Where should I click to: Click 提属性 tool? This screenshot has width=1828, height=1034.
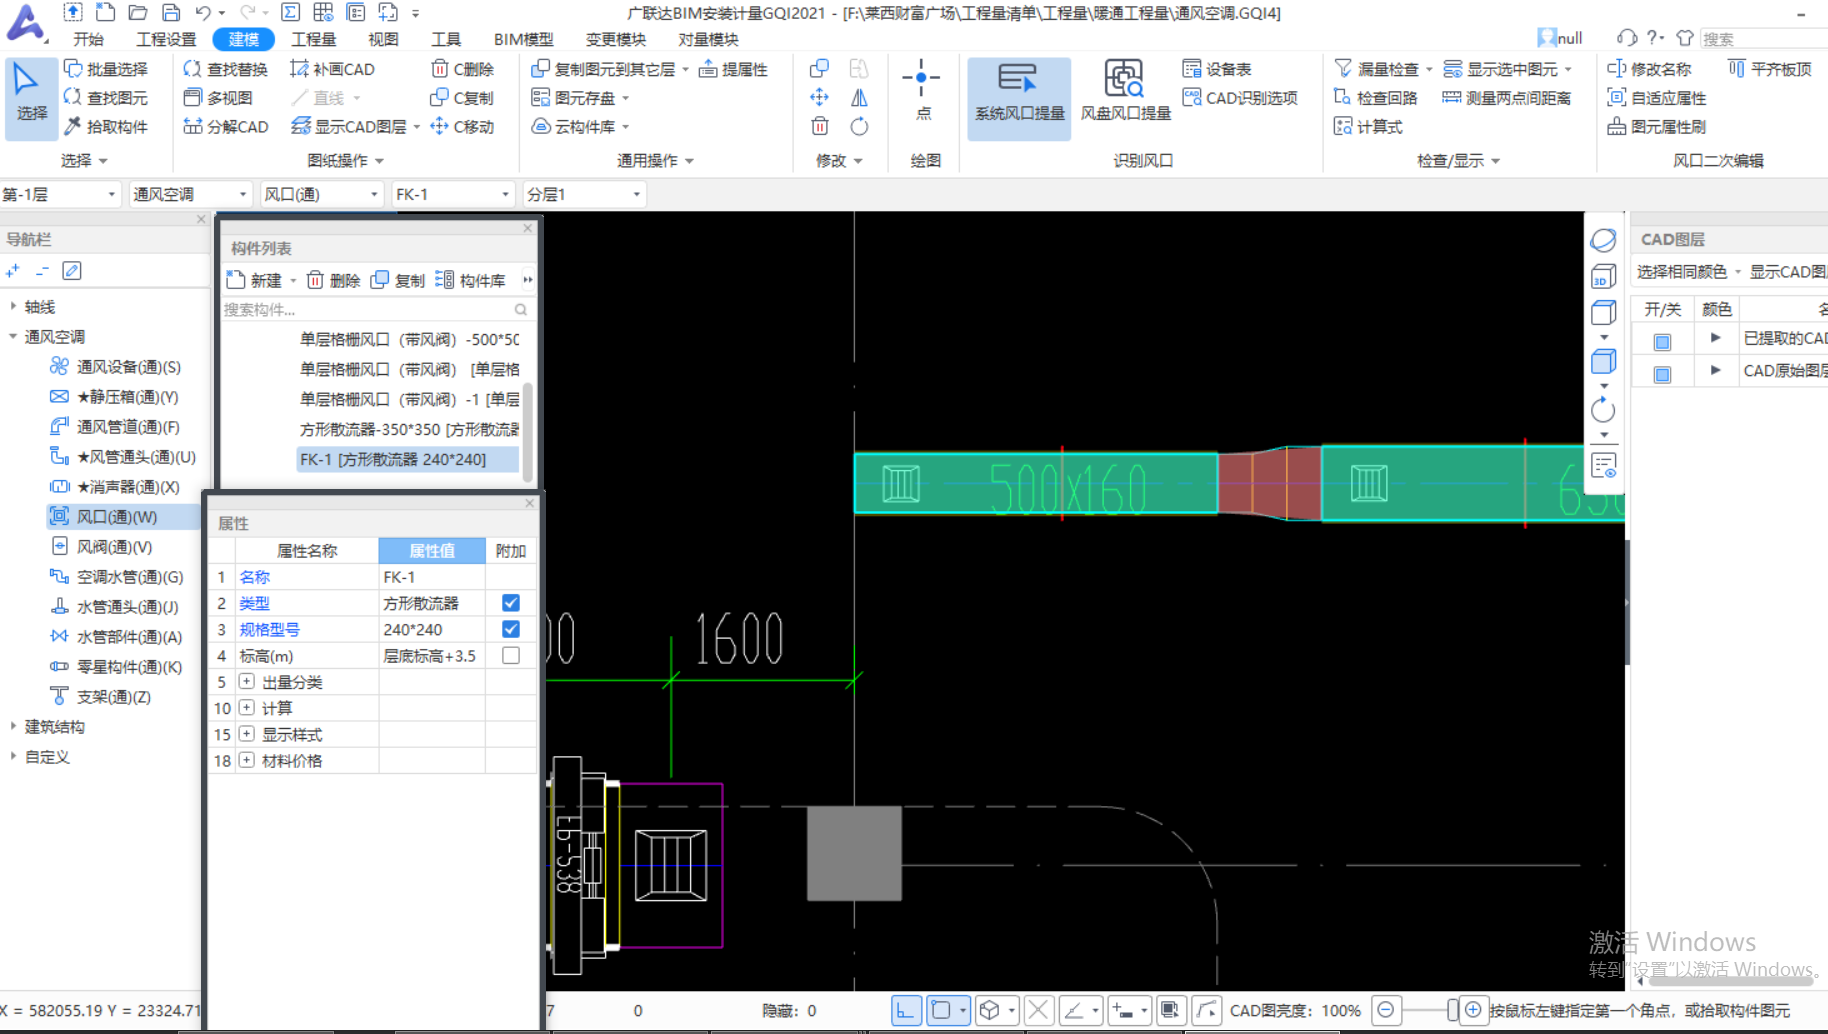click(733, 69)
